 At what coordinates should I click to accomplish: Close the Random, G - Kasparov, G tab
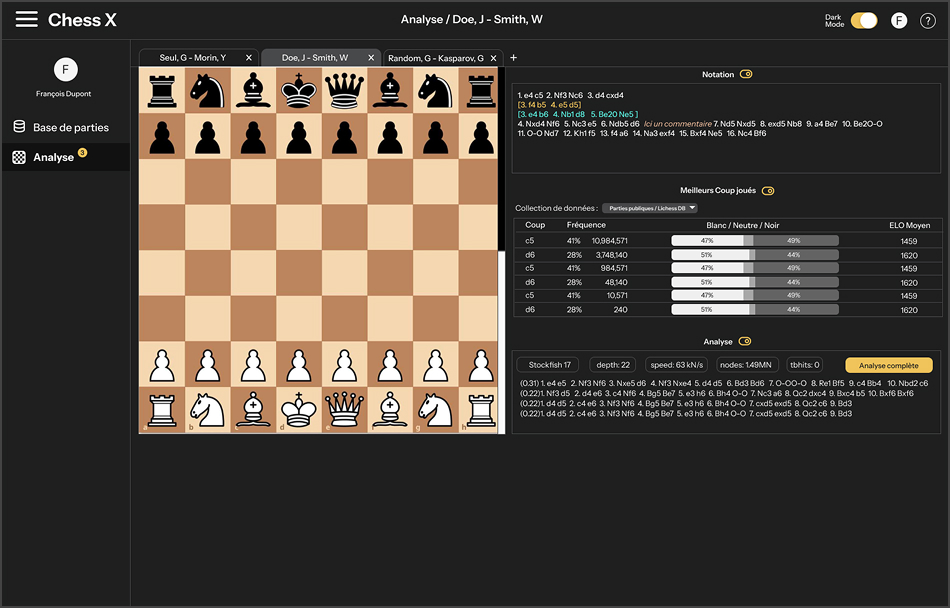494,58
